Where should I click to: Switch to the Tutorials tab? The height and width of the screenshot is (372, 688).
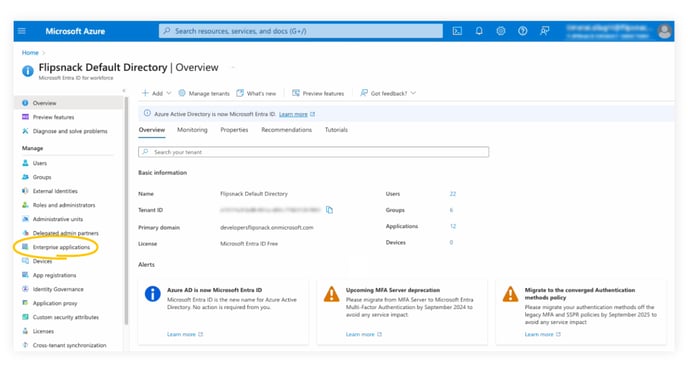(336, 130)
